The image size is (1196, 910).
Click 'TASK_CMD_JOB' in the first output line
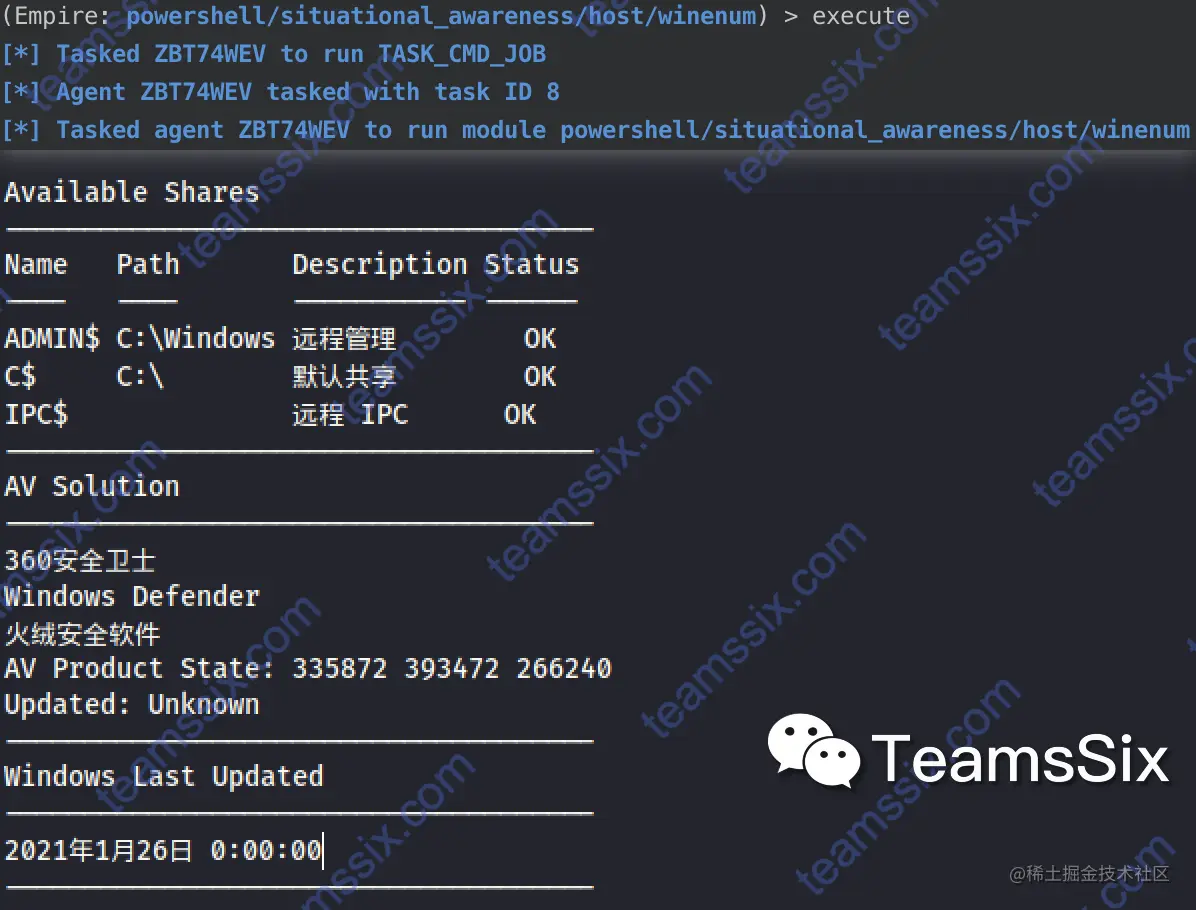point(462,54)
